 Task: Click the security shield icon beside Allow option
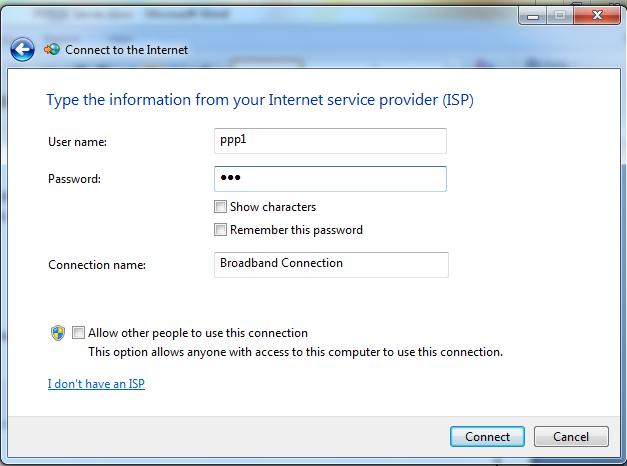coord(58,333)
